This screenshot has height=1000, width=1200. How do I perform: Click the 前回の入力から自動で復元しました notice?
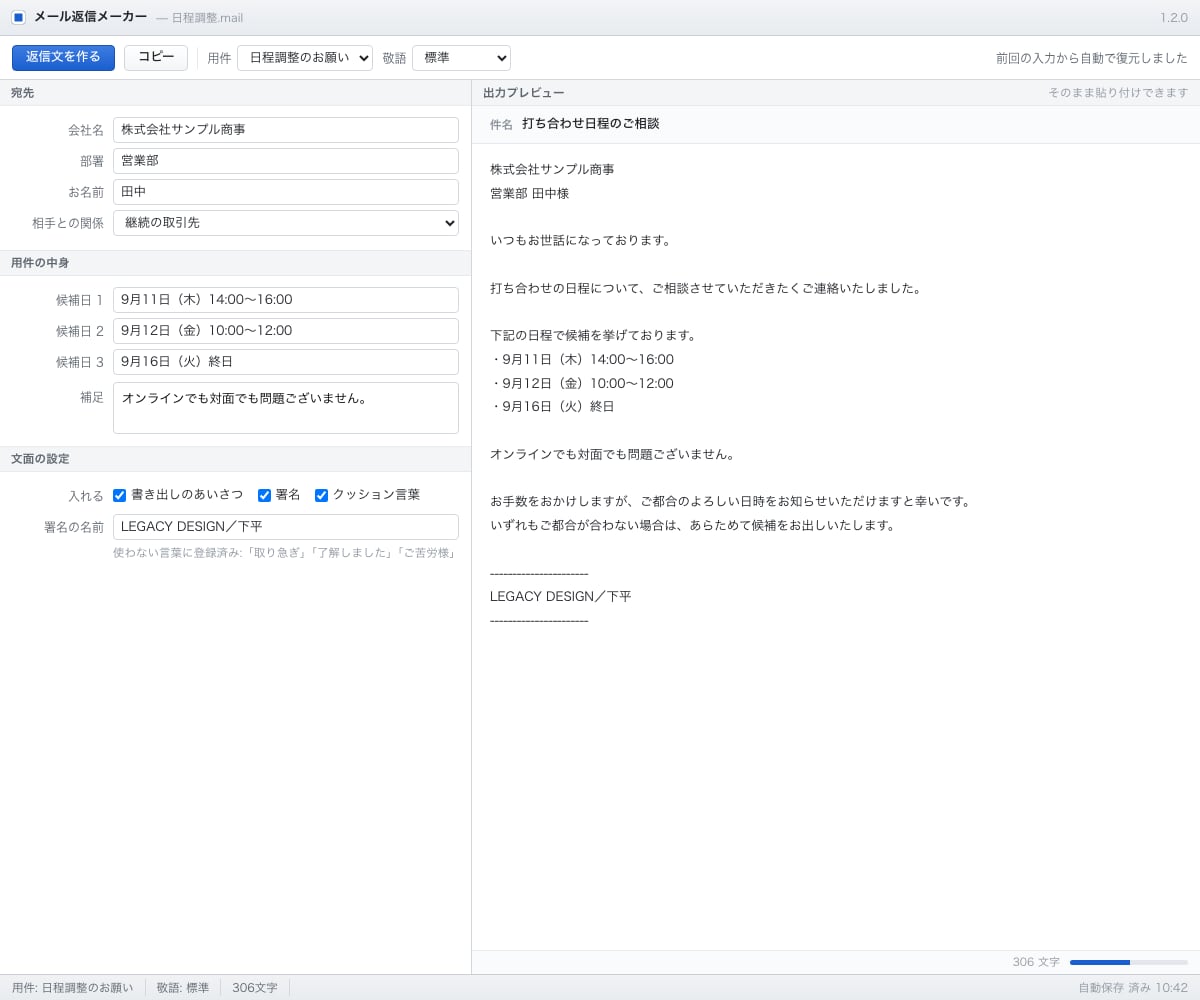pyautogui.click(x=1091, y=58)
